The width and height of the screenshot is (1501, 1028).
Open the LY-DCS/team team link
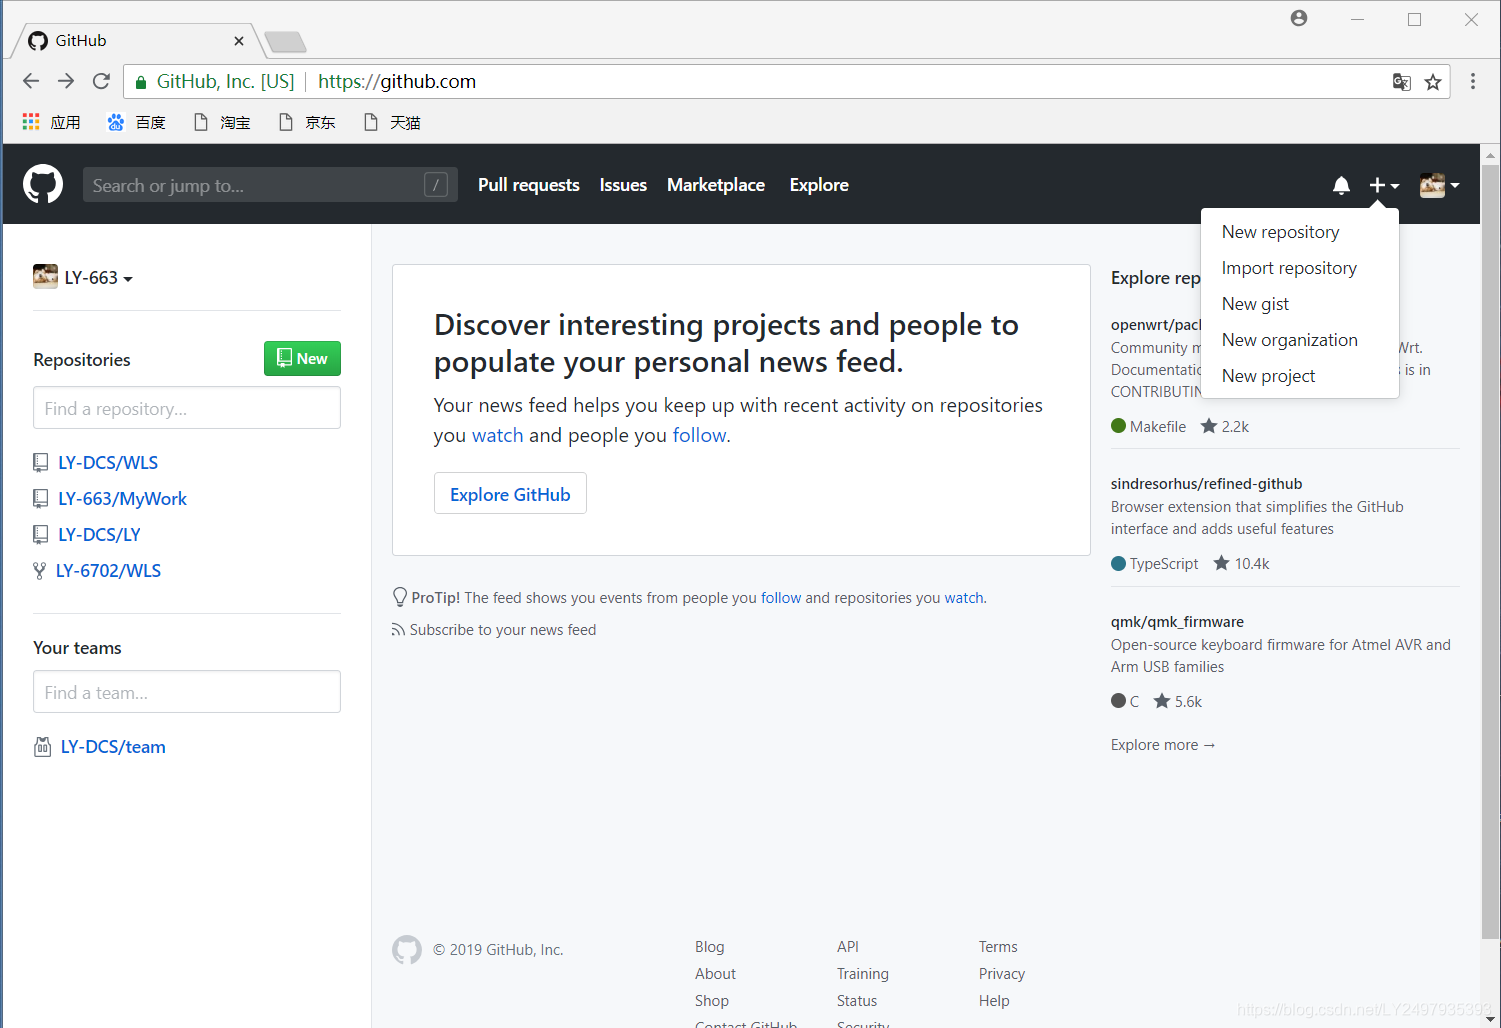(x=113, y=747)
